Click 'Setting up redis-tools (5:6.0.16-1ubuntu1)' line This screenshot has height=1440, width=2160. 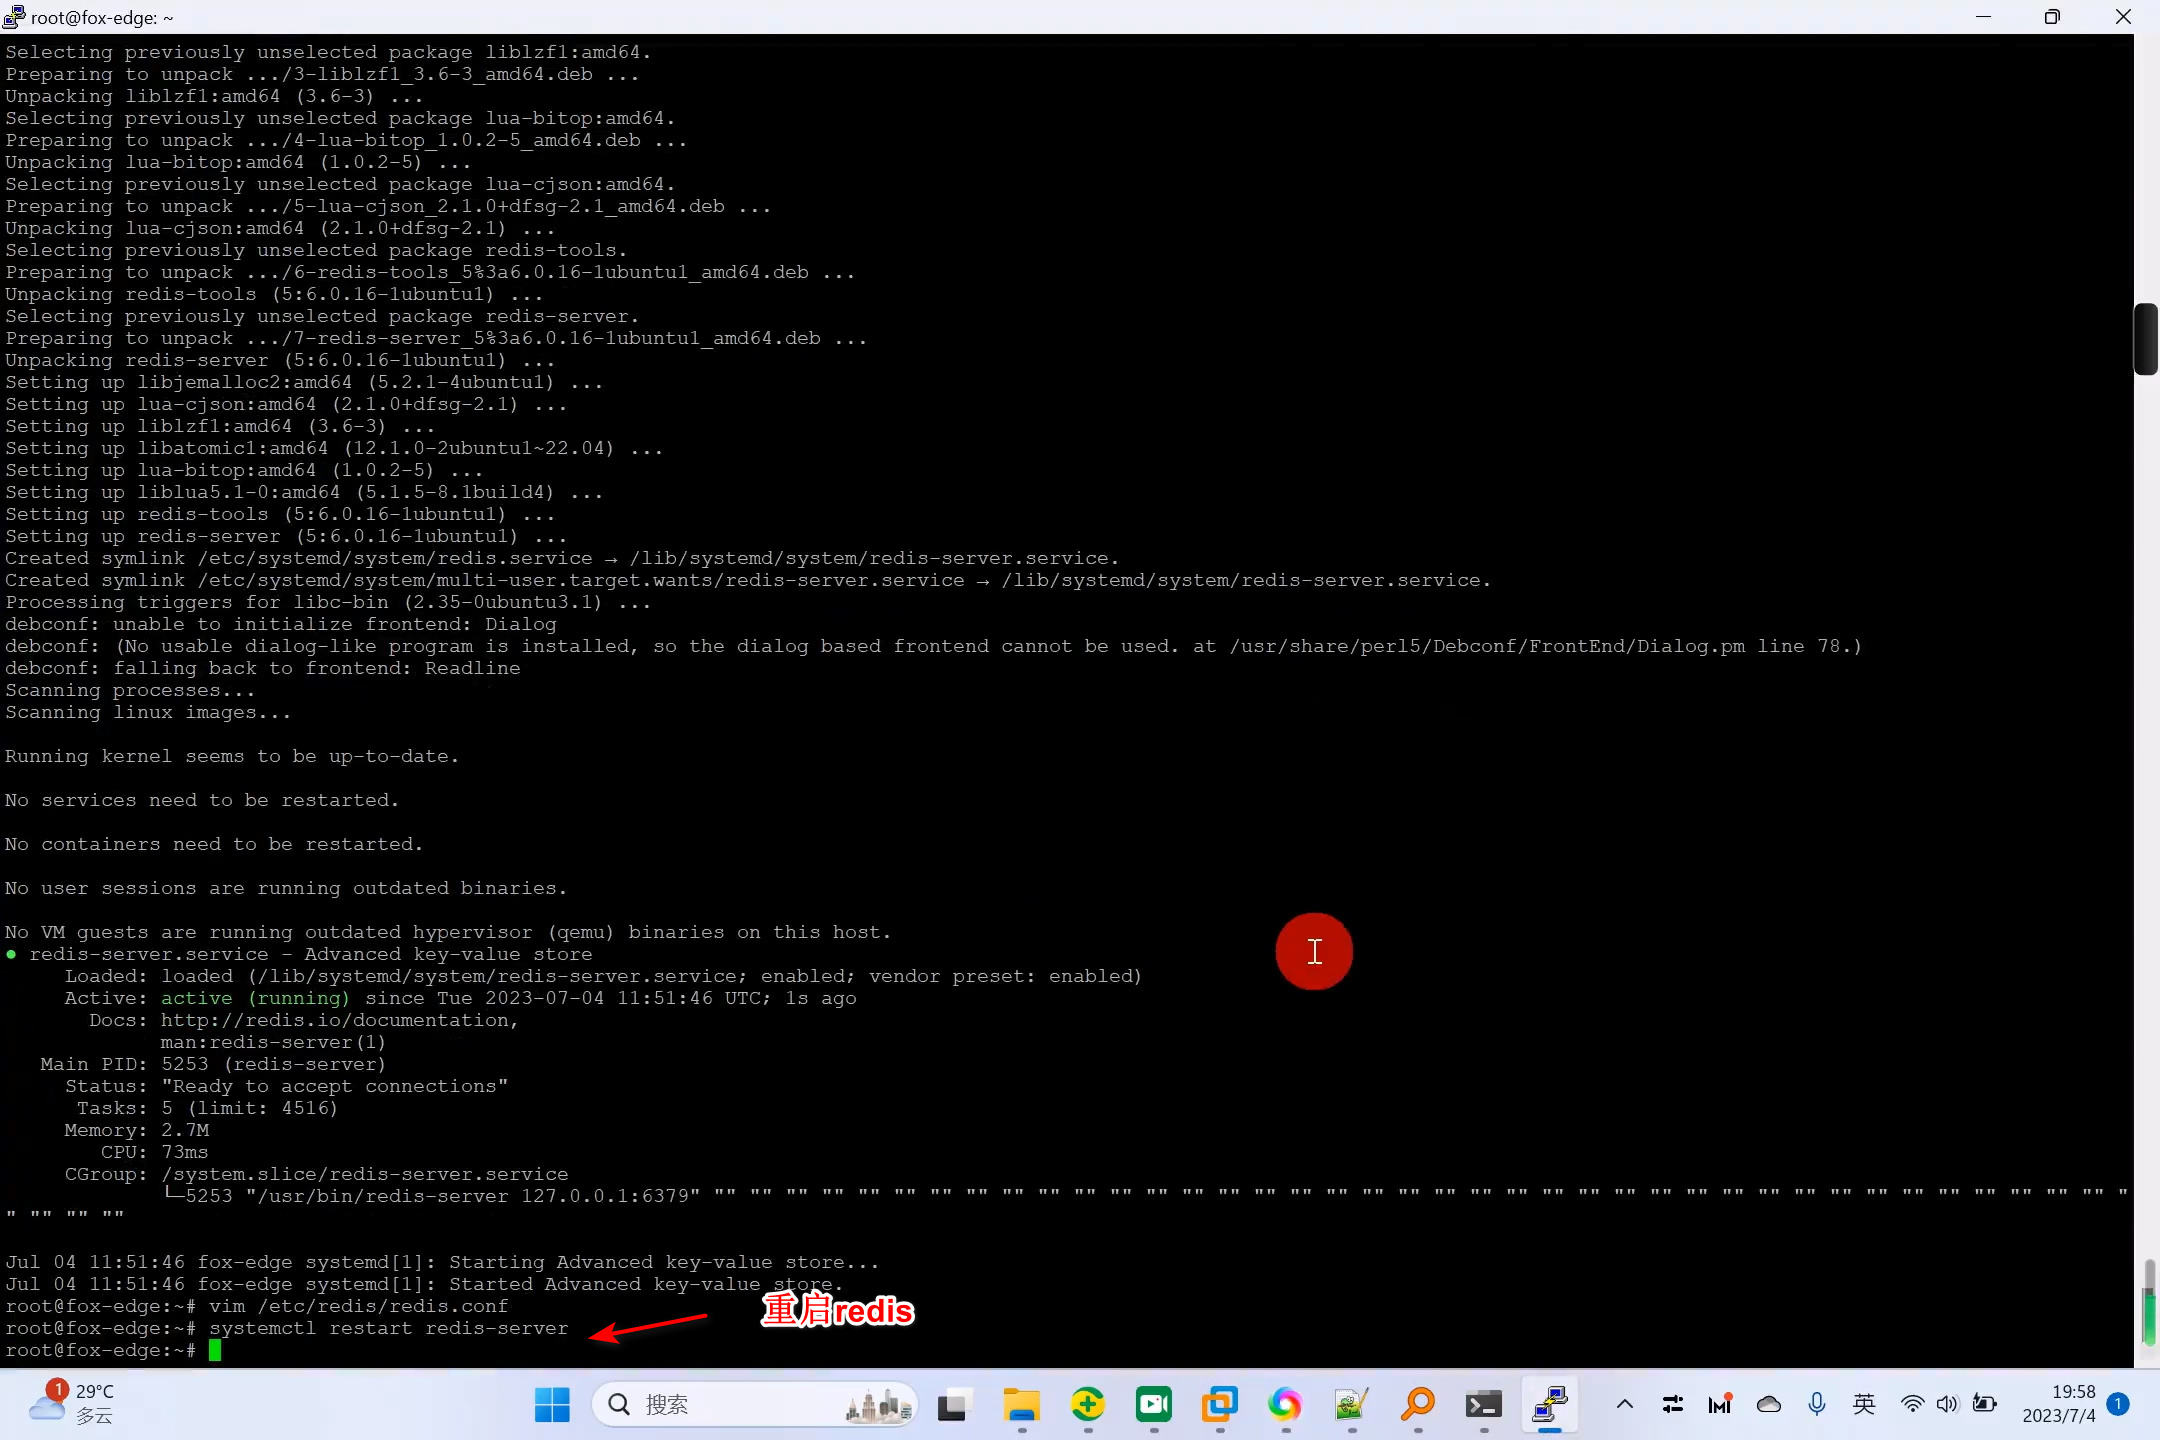point(280,515)
